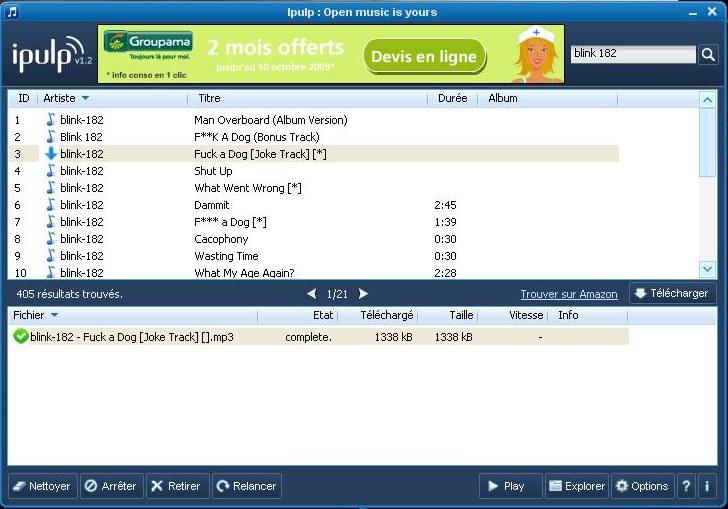Screen dimensions: 728x509
Task: Click the 'complete.' status cell
Action: pyautogui.click(x=308, y=337)
